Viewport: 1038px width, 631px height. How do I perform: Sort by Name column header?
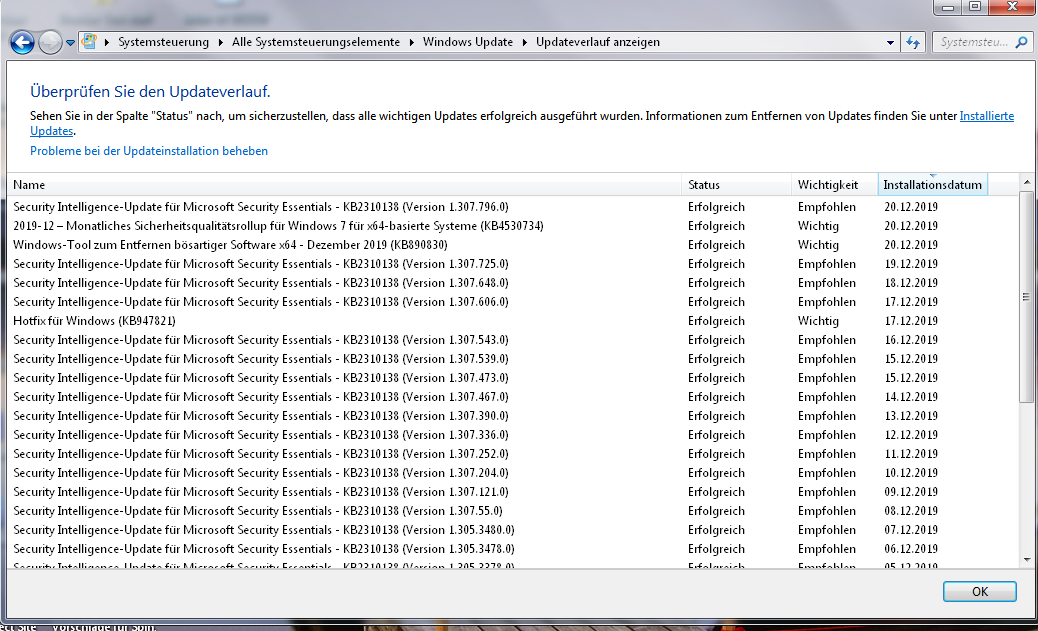pyautogui.click(x=344, y=185)
